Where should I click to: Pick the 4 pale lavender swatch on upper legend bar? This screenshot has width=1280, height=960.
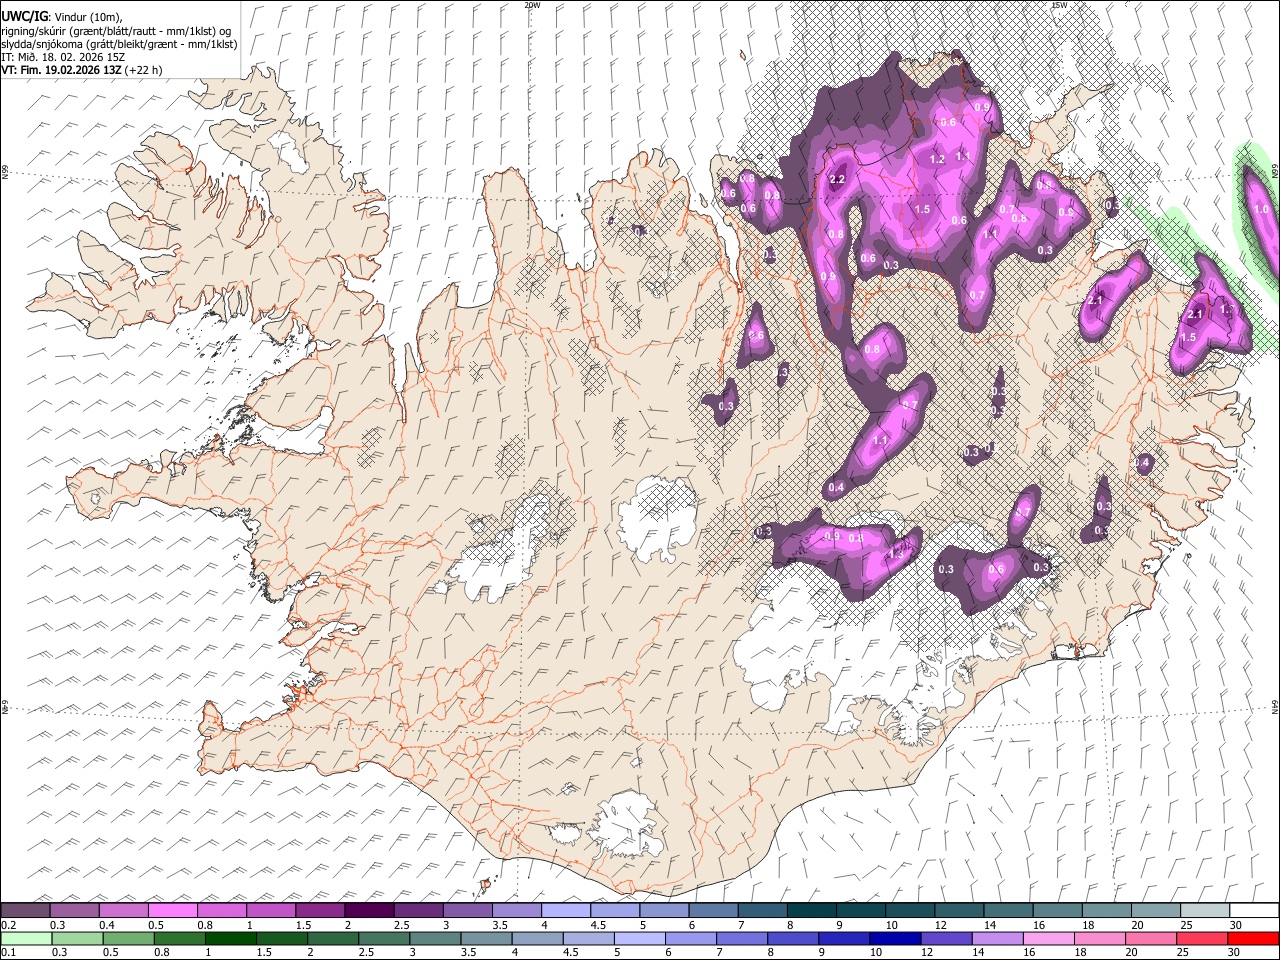pos(564,910)
